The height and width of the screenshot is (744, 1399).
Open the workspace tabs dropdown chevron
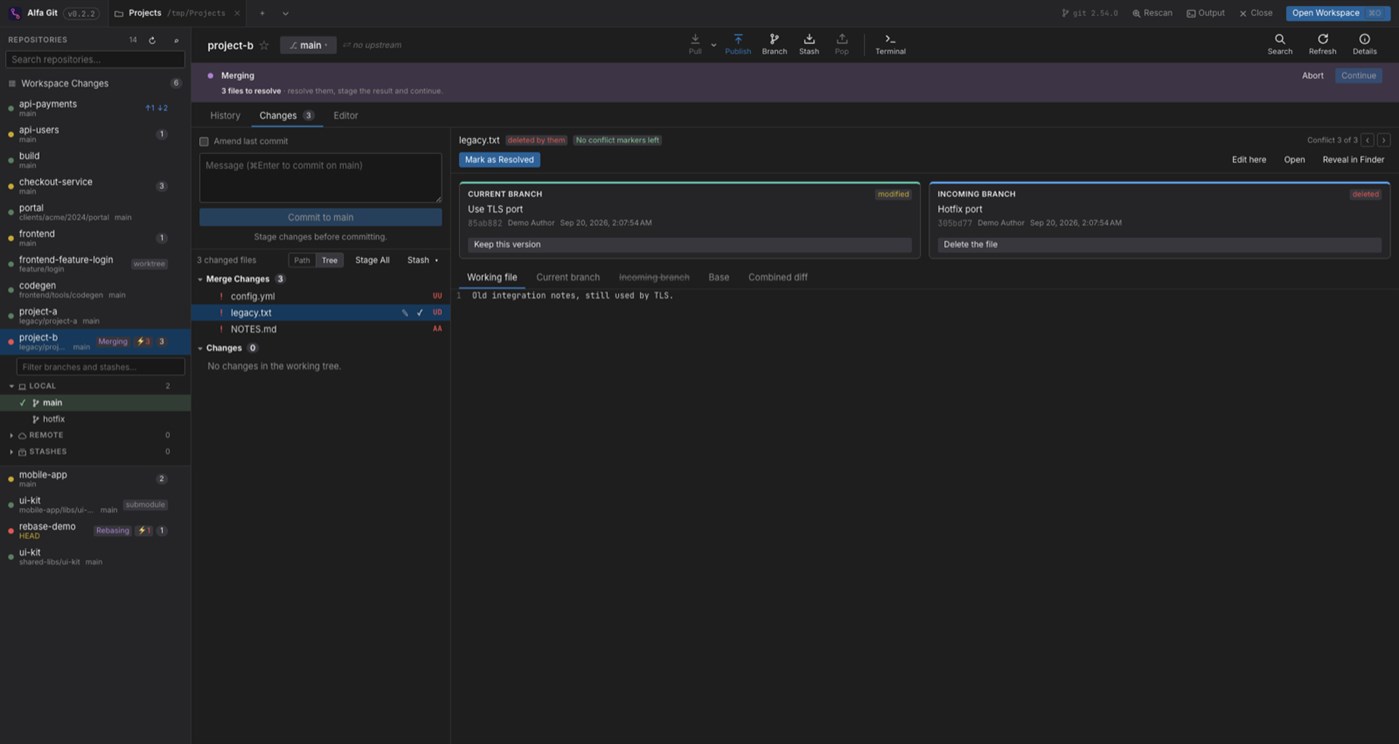click(285, 13)
